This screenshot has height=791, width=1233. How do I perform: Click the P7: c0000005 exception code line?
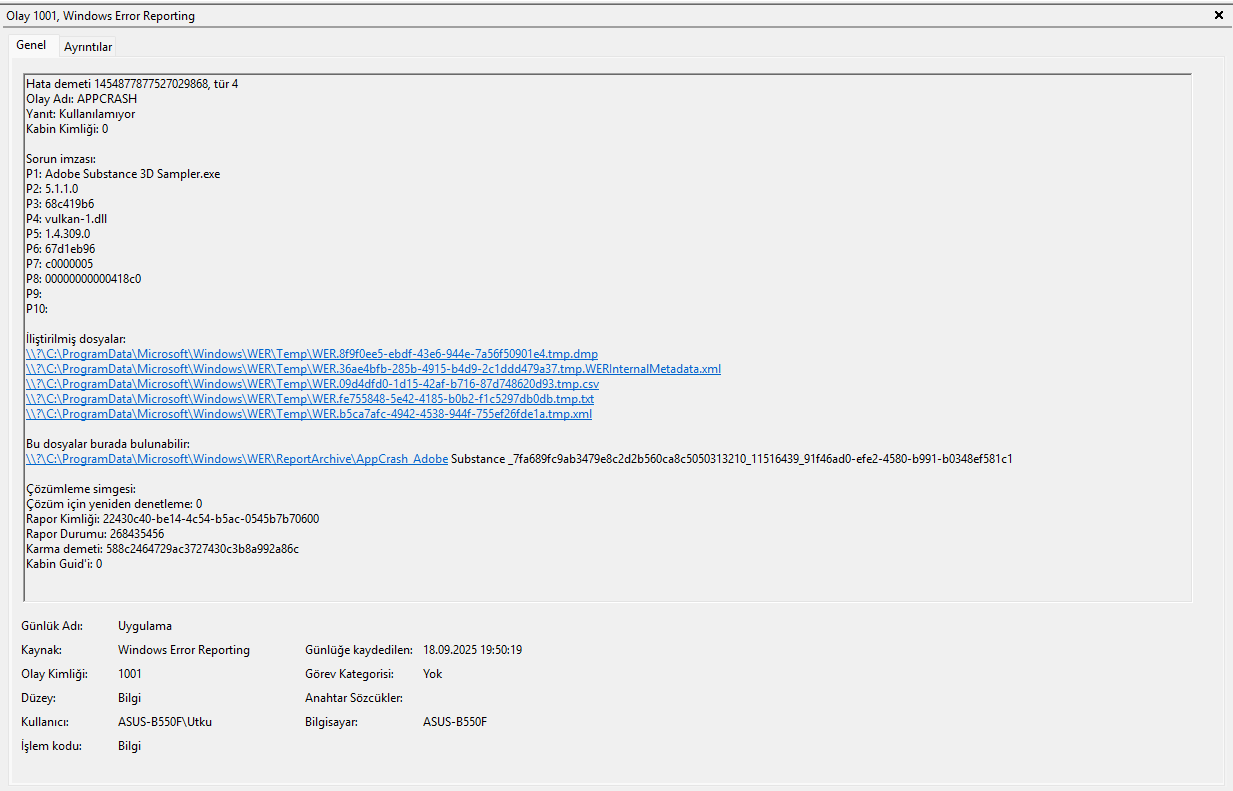click(60, 264)
